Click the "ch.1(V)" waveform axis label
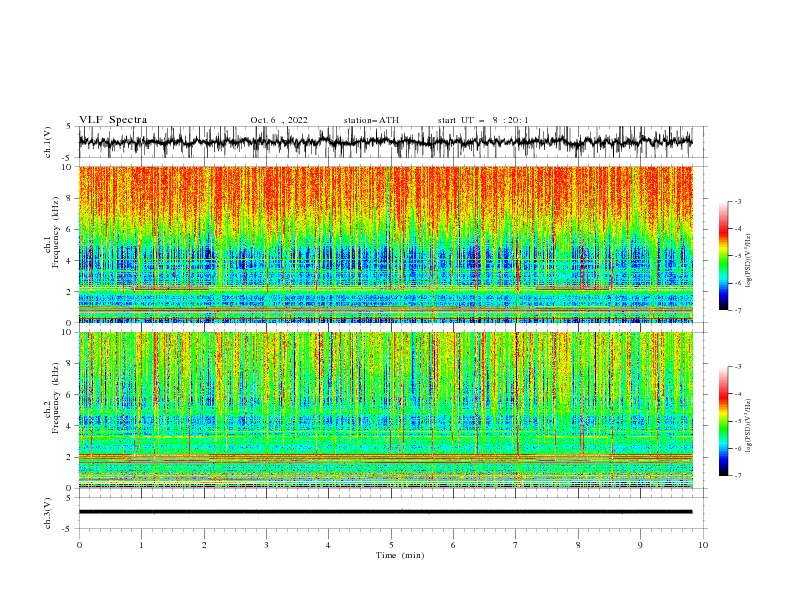 click(x=48, y=142)
